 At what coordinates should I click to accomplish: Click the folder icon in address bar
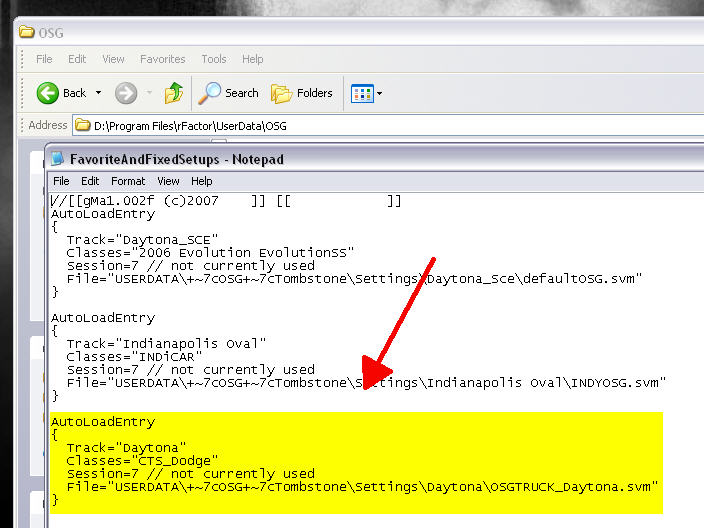click(83, 125)
